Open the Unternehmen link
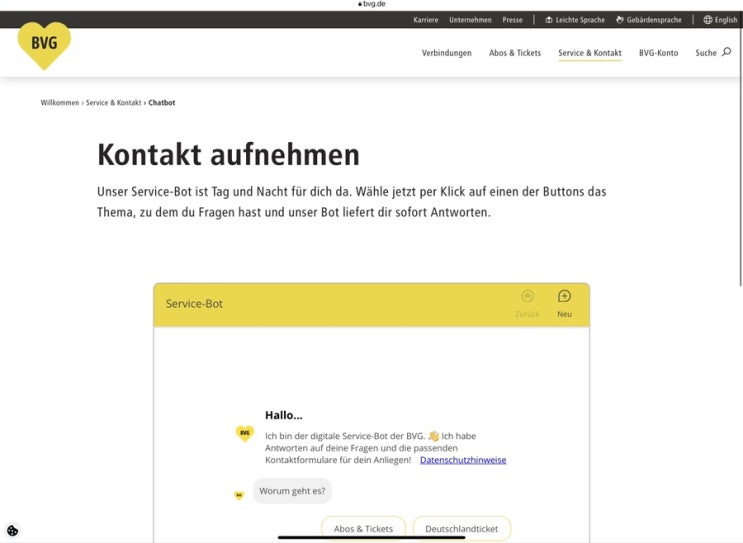Viewport: 743px width, 543px height. click(x=470, y=20)
